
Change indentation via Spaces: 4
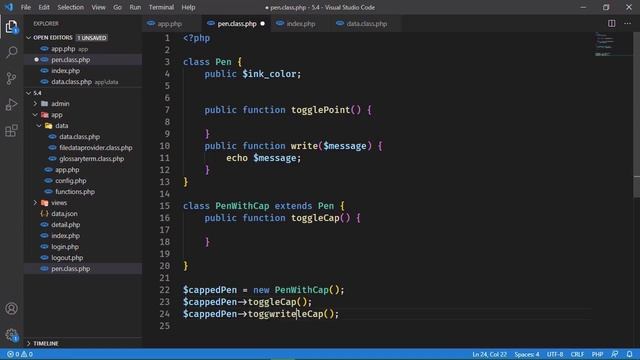(527, 354)
